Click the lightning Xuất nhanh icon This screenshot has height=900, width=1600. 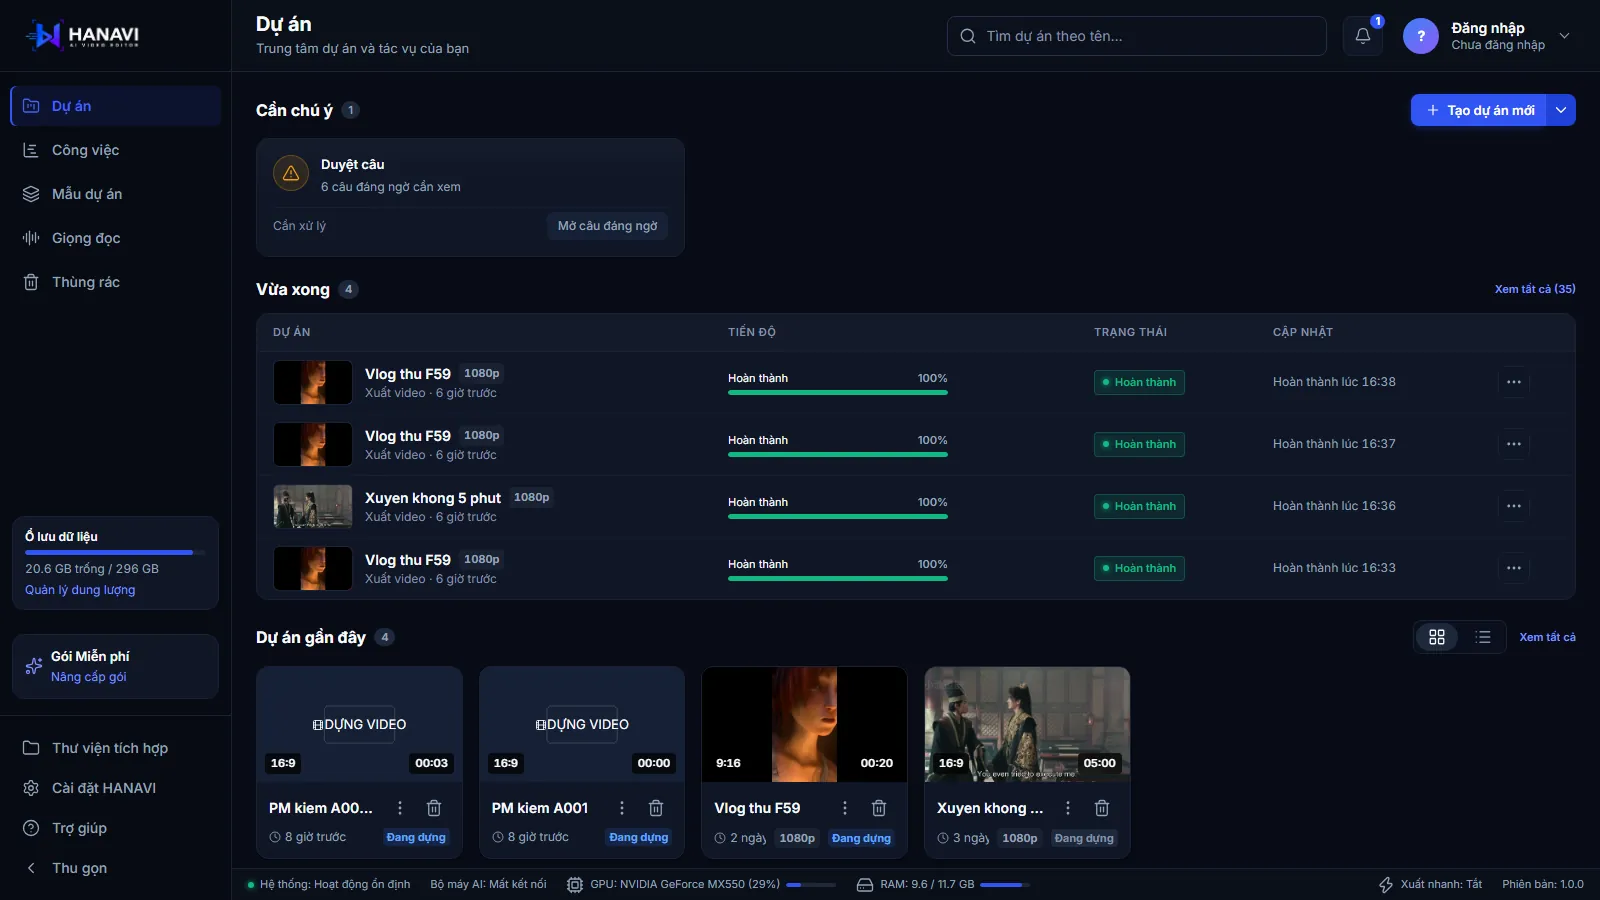(x=1386, y=885)
